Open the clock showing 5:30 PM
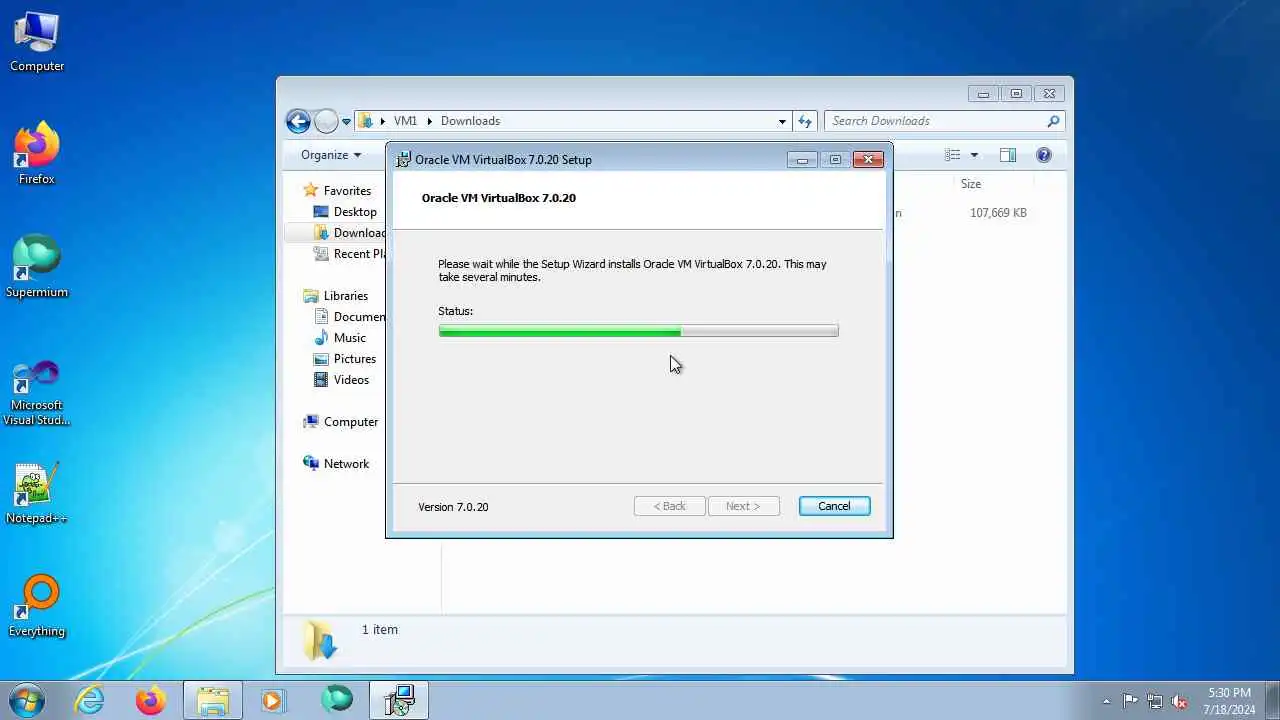The image size is (1280, 720). 1229,701
